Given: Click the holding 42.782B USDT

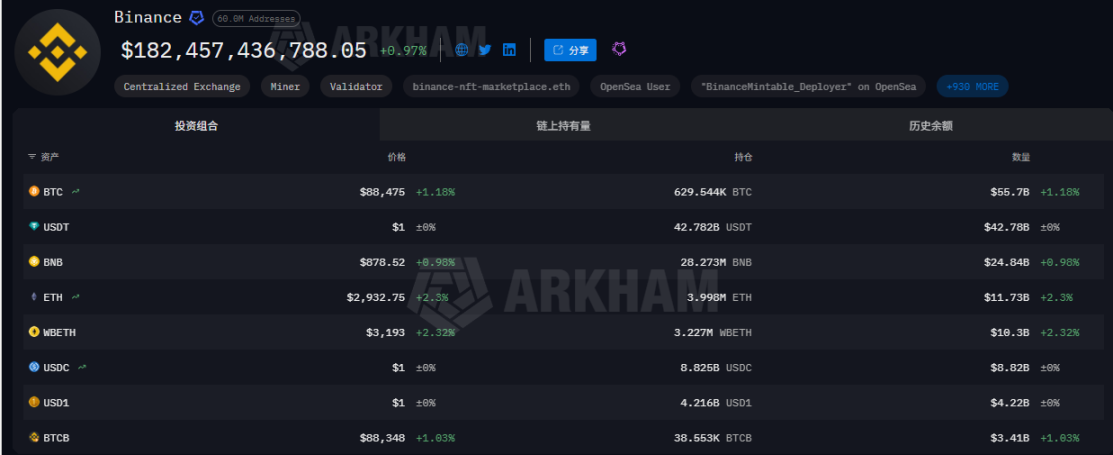Looking at the screenshot, I should (x=713, y=227).
